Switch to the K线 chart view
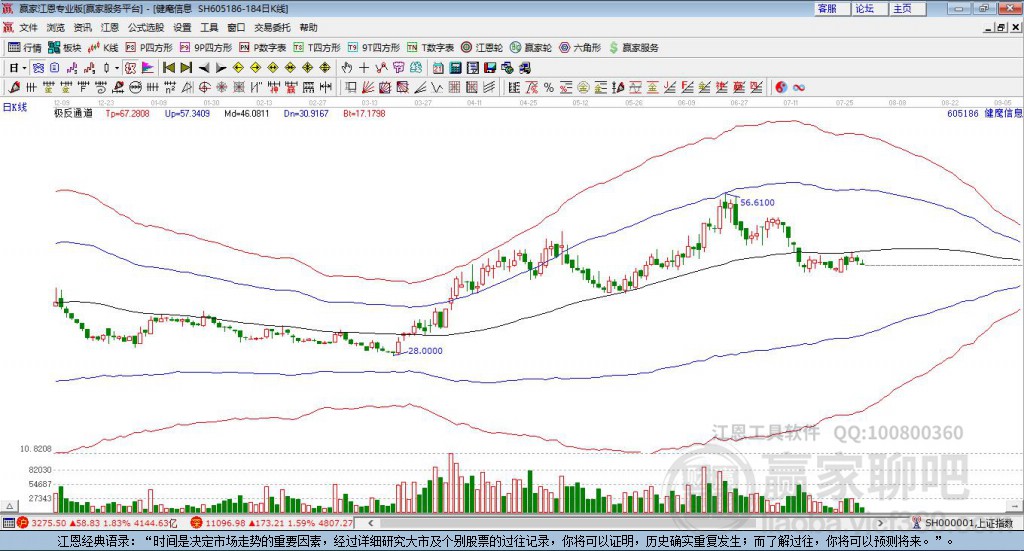The image size is (1024, 551). (103, 48)
